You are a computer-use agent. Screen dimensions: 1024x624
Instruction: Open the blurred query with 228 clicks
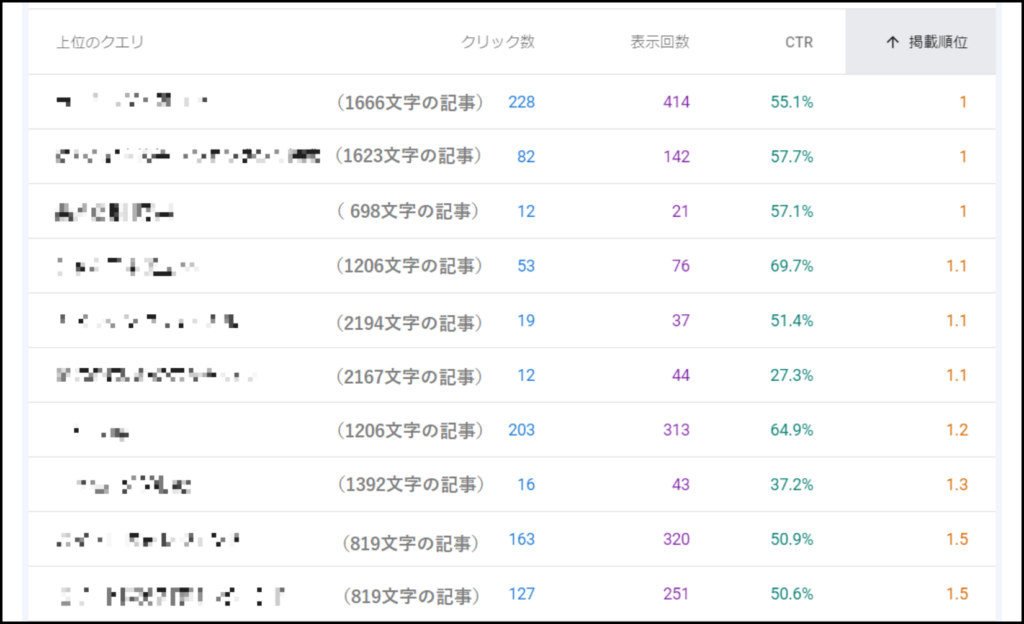click(130, 102)
